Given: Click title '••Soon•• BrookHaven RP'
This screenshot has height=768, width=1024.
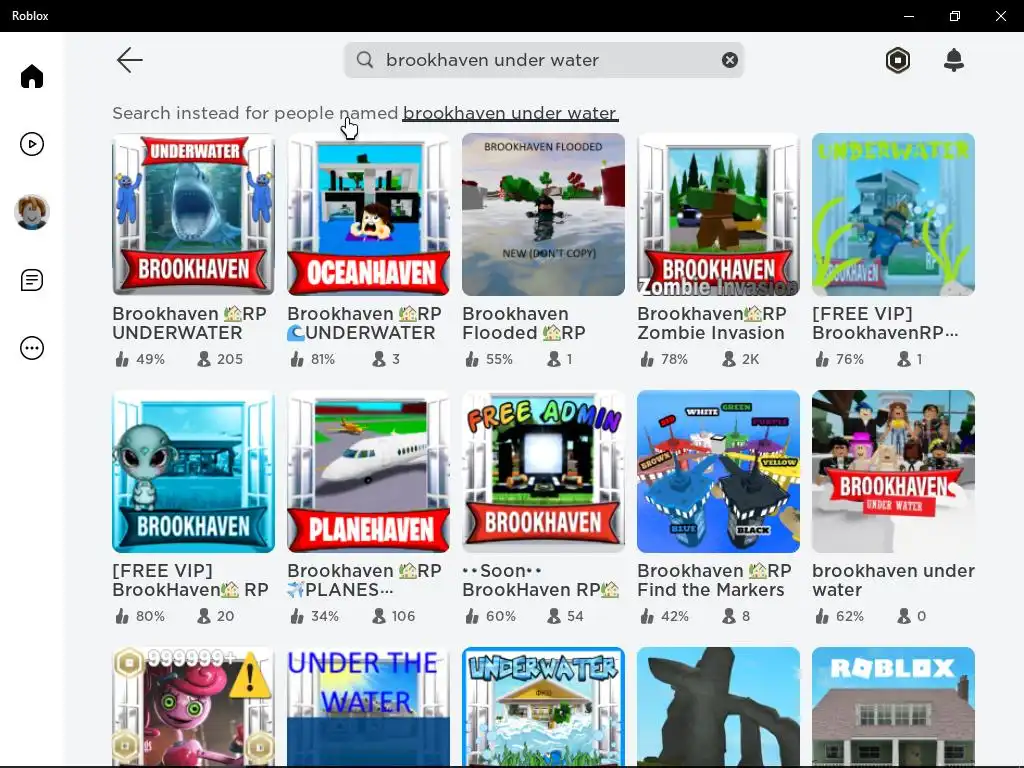Looking at the screenshot, I should [x=541, y=580].
